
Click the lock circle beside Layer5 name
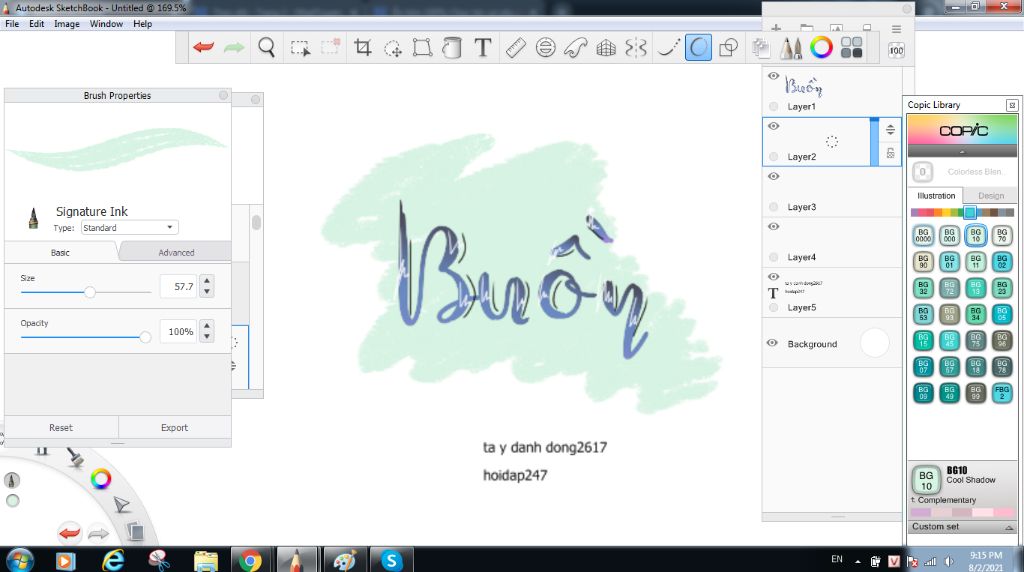pos(773,308)
